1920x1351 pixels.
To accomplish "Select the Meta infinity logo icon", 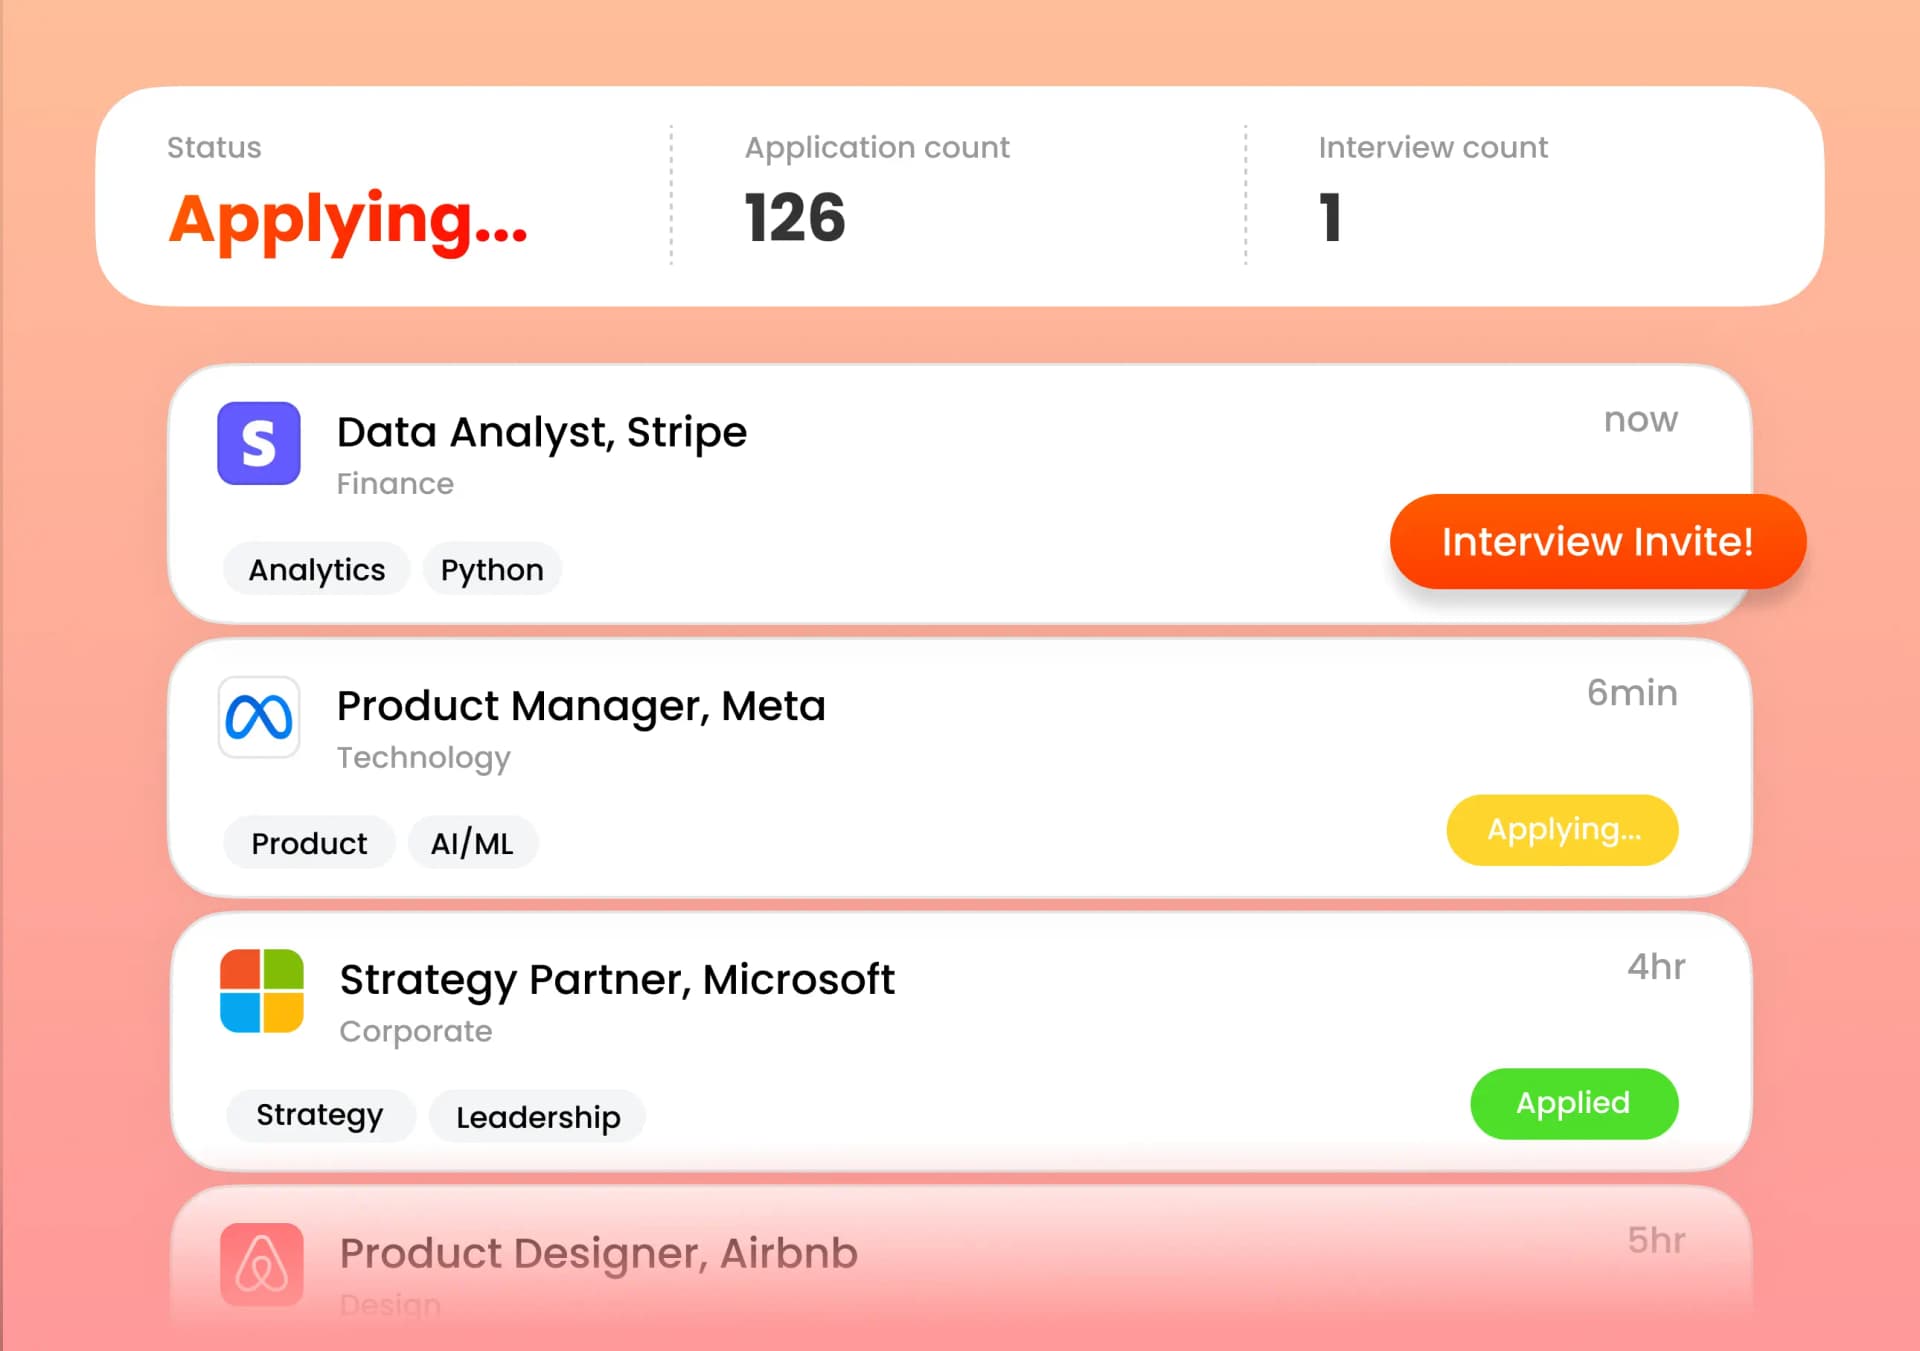I will (259, 718).
